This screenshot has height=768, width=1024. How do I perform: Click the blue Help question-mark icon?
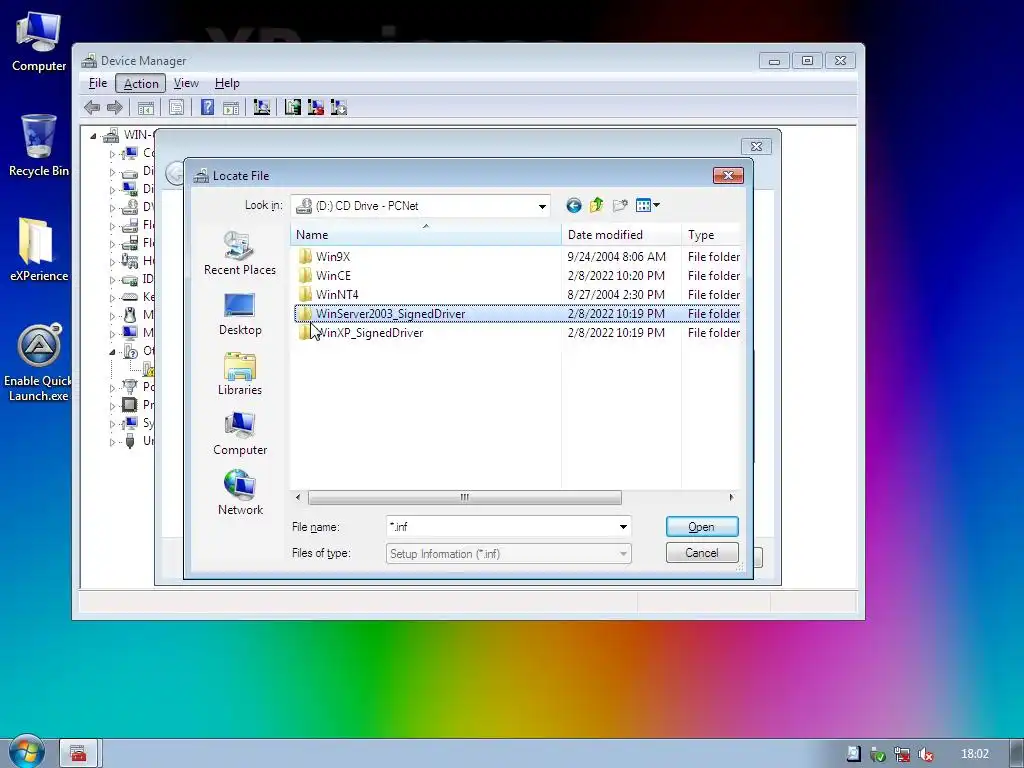(208, 108)
